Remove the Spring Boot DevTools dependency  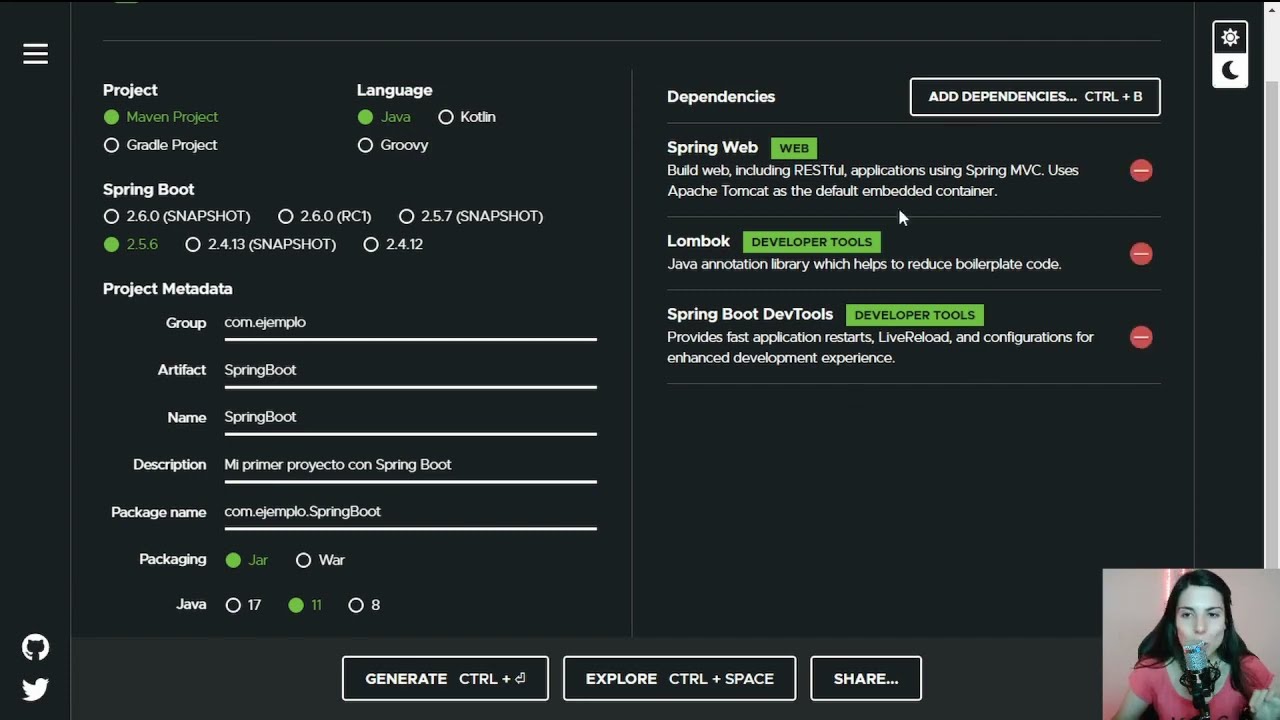[x=1141, y=337]
